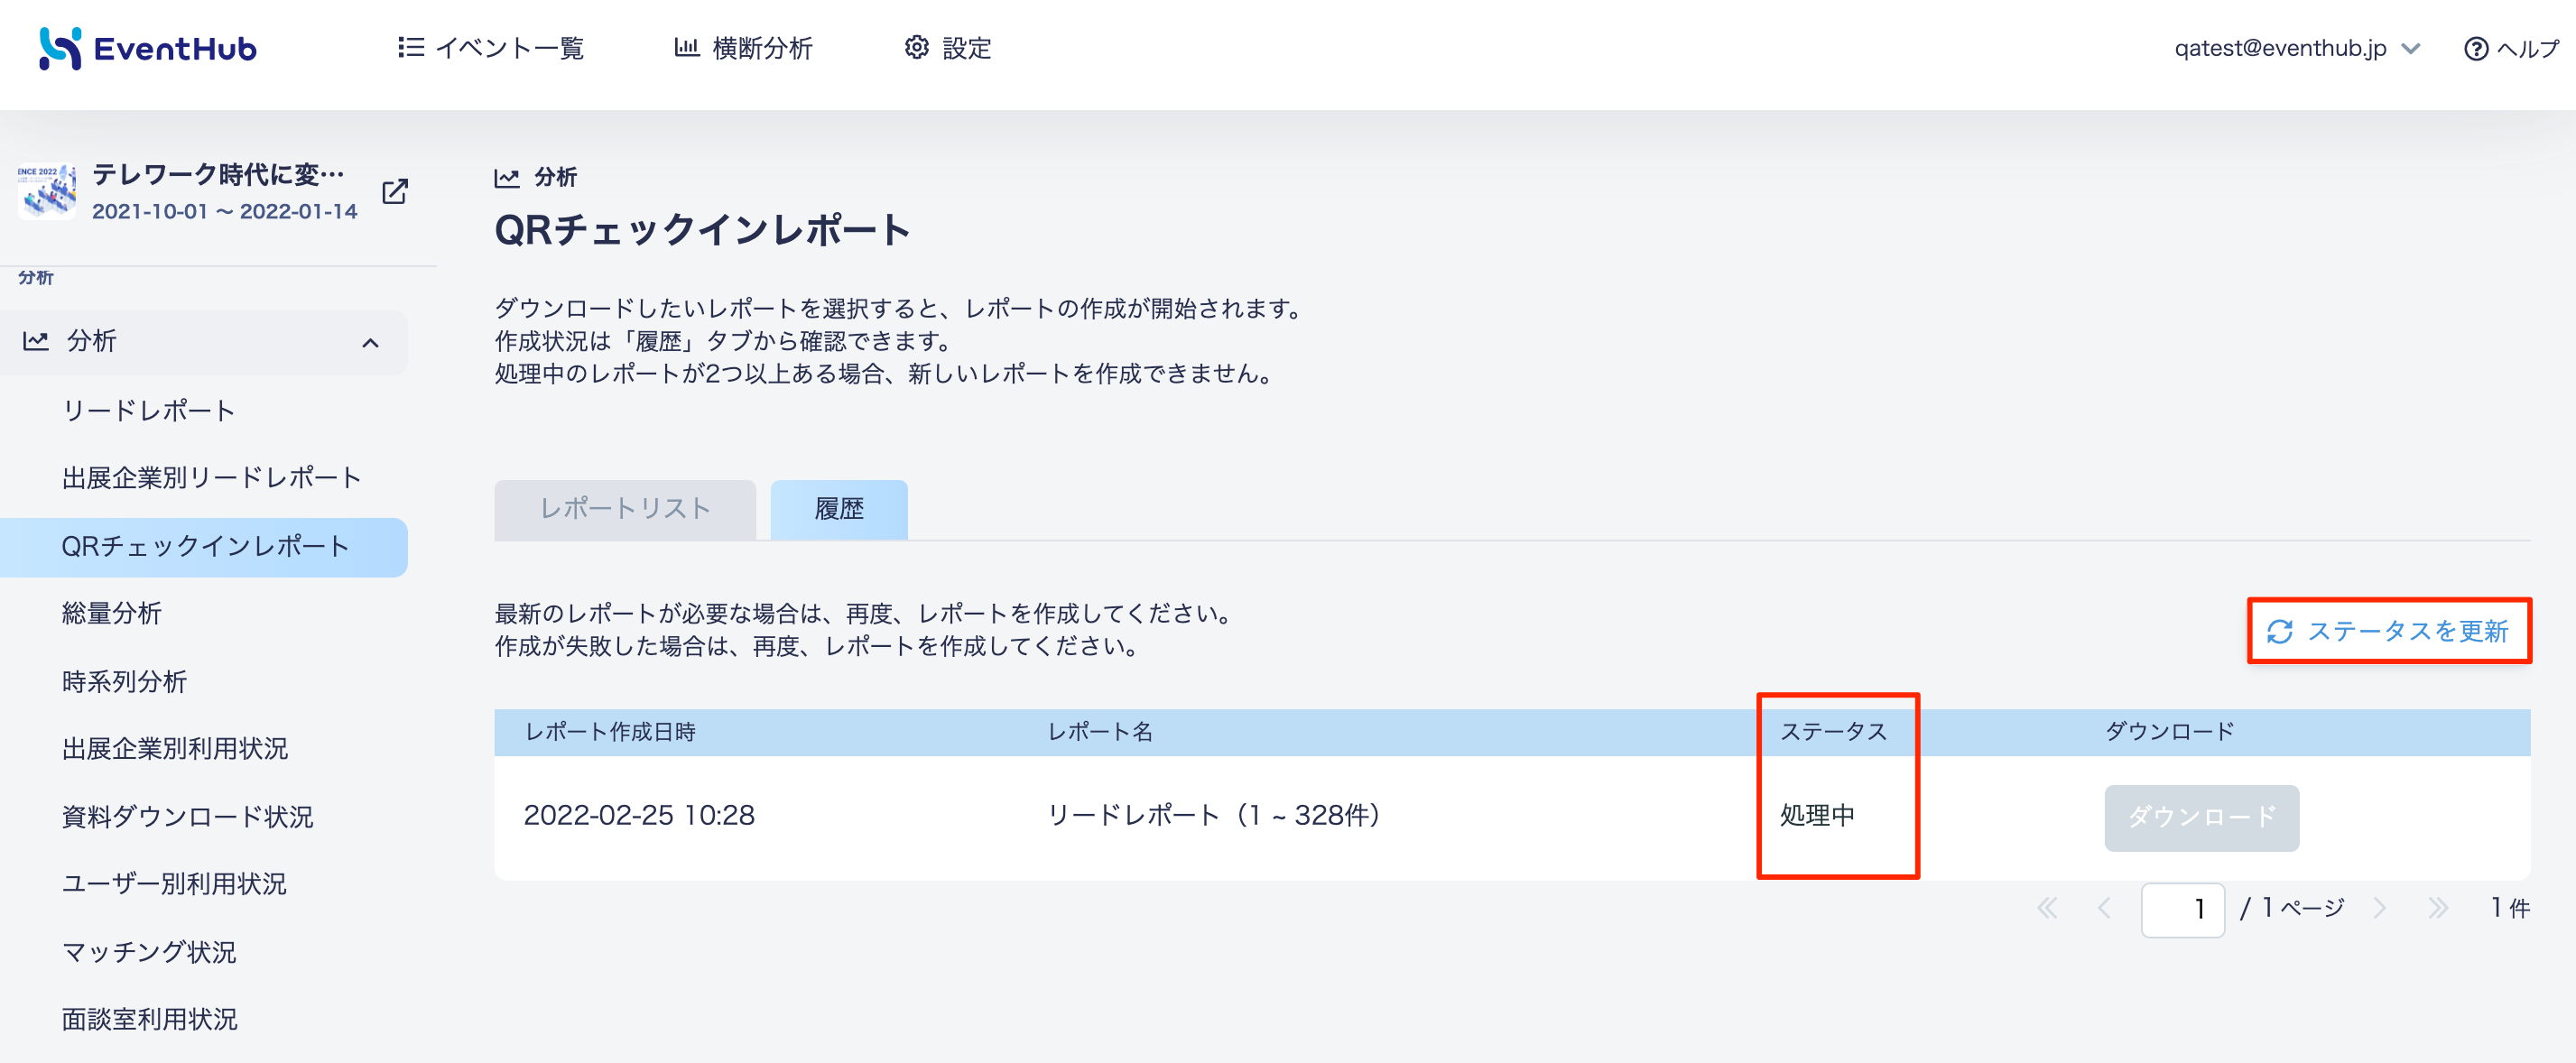The image size is (2576, 1063).
Task: Click the event thumbnail image
Action: coord(46,191)
